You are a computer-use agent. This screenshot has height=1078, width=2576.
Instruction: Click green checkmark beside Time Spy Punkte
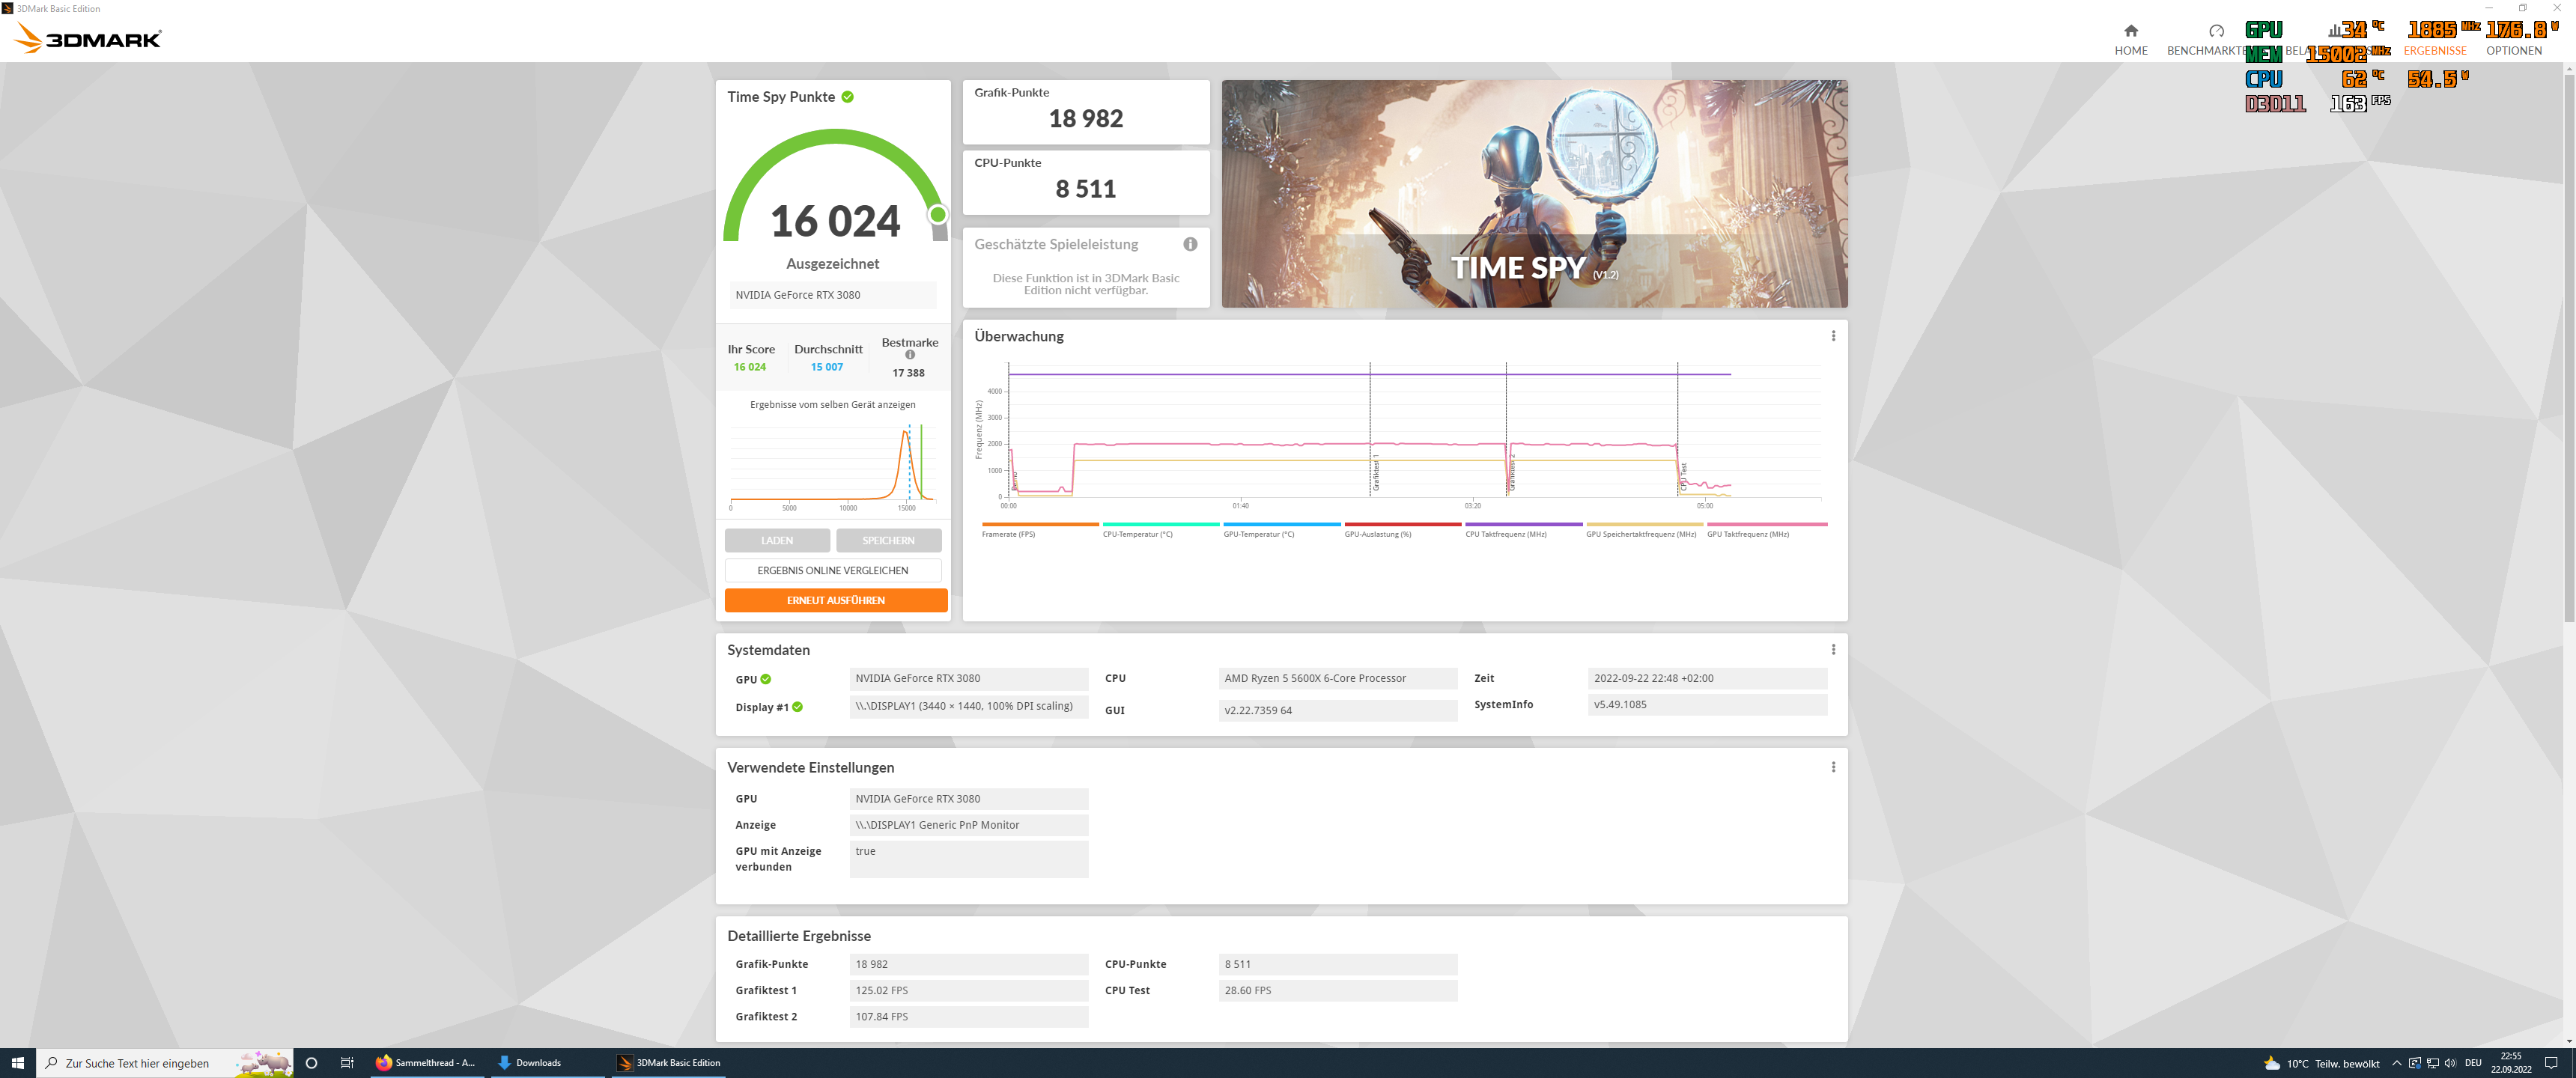847,97
